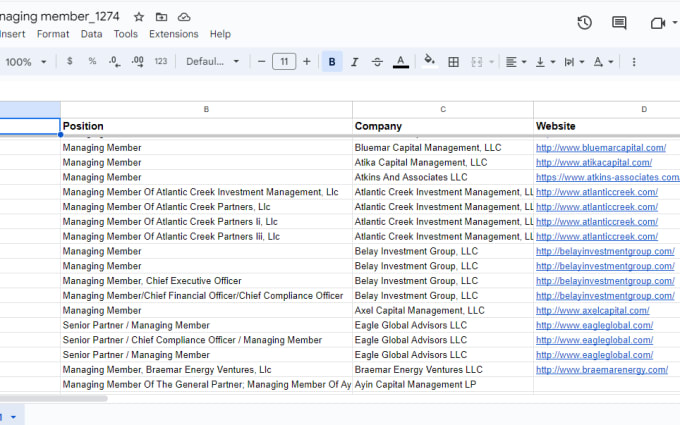Viewport: 680px width, 425px height.
Task: Open zoom level 100% dropdown
Action: [x=25, y=62]
